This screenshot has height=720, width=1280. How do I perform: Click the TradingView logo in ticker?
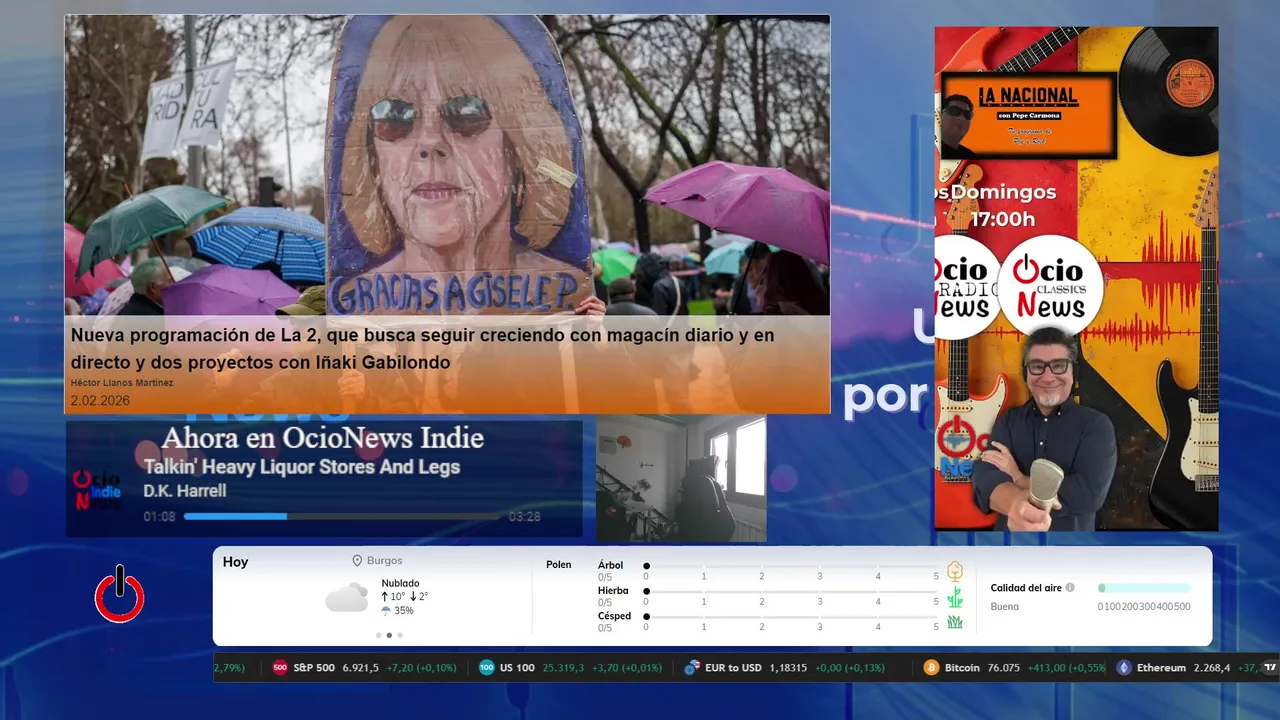point(1270,667)
